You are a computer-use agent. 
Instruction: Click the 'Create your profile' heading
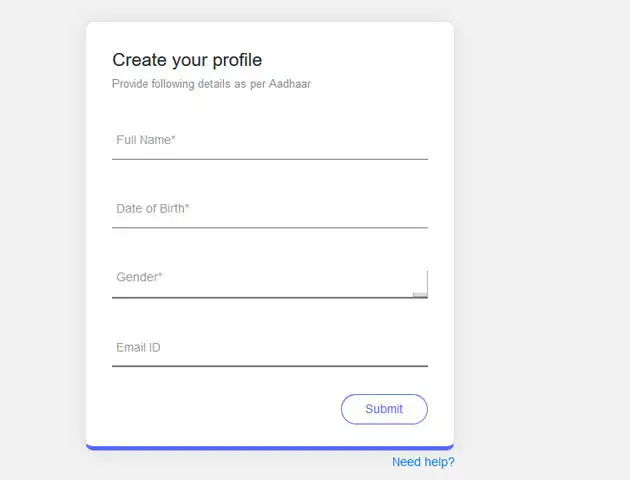coord(187,60)
